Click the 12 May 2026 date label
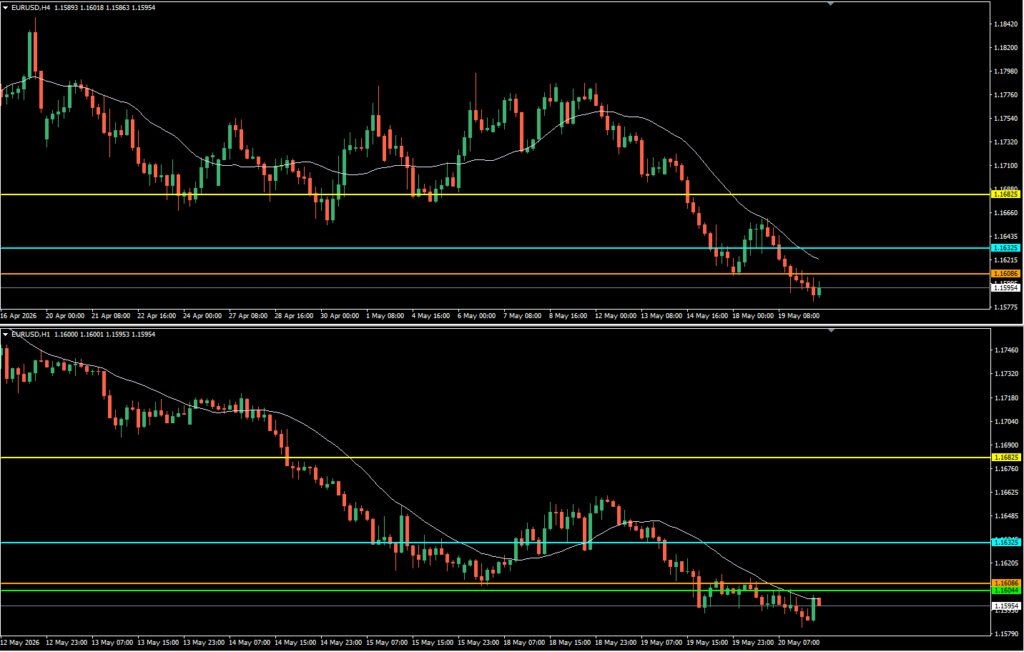 tap(21, 642)
